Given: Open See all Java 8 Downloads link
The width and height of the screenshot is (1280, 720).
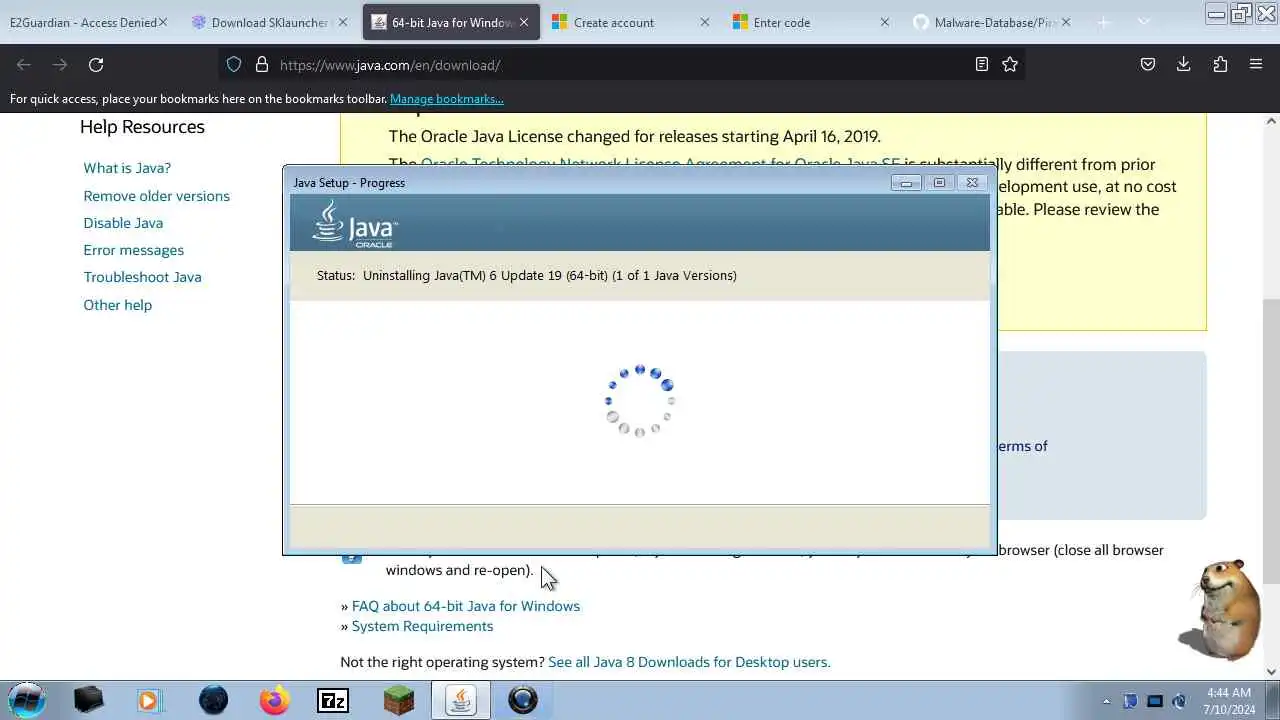Looking at the screenshot, I should [689, 662].
